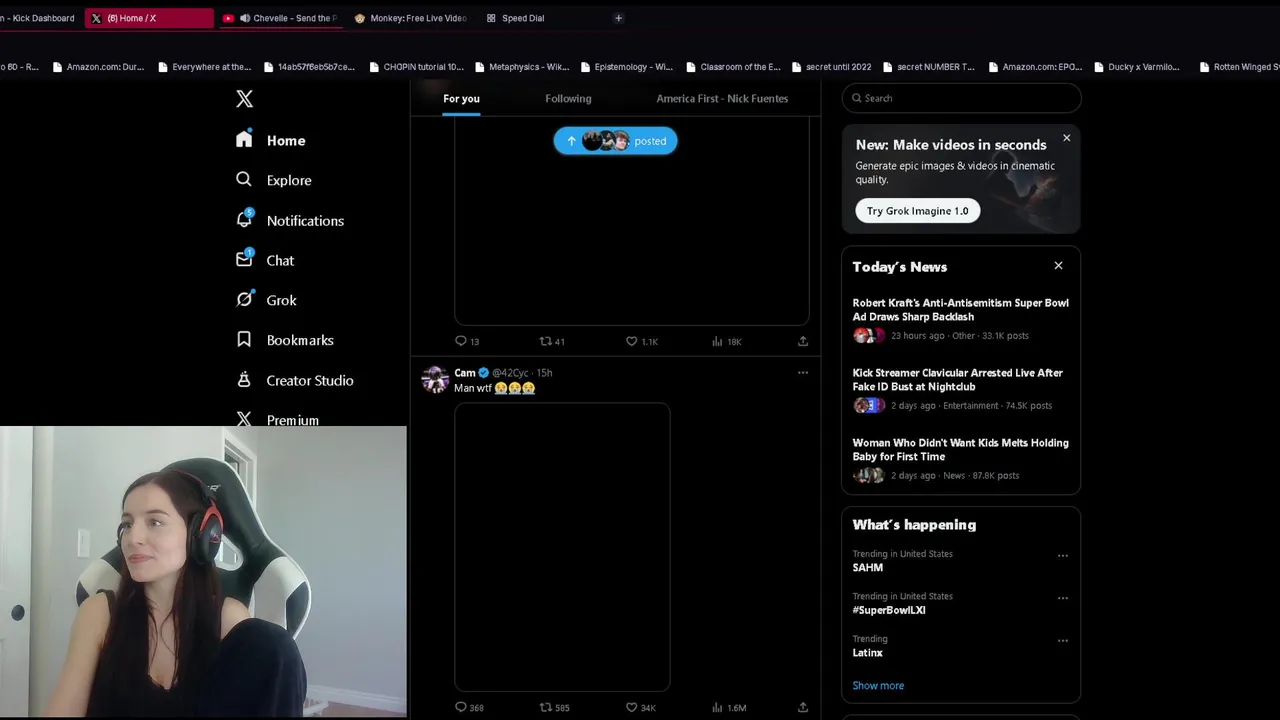The image size is (1280, 720).
Task: Click Show more under trends
Action: (x=878, y=685)
